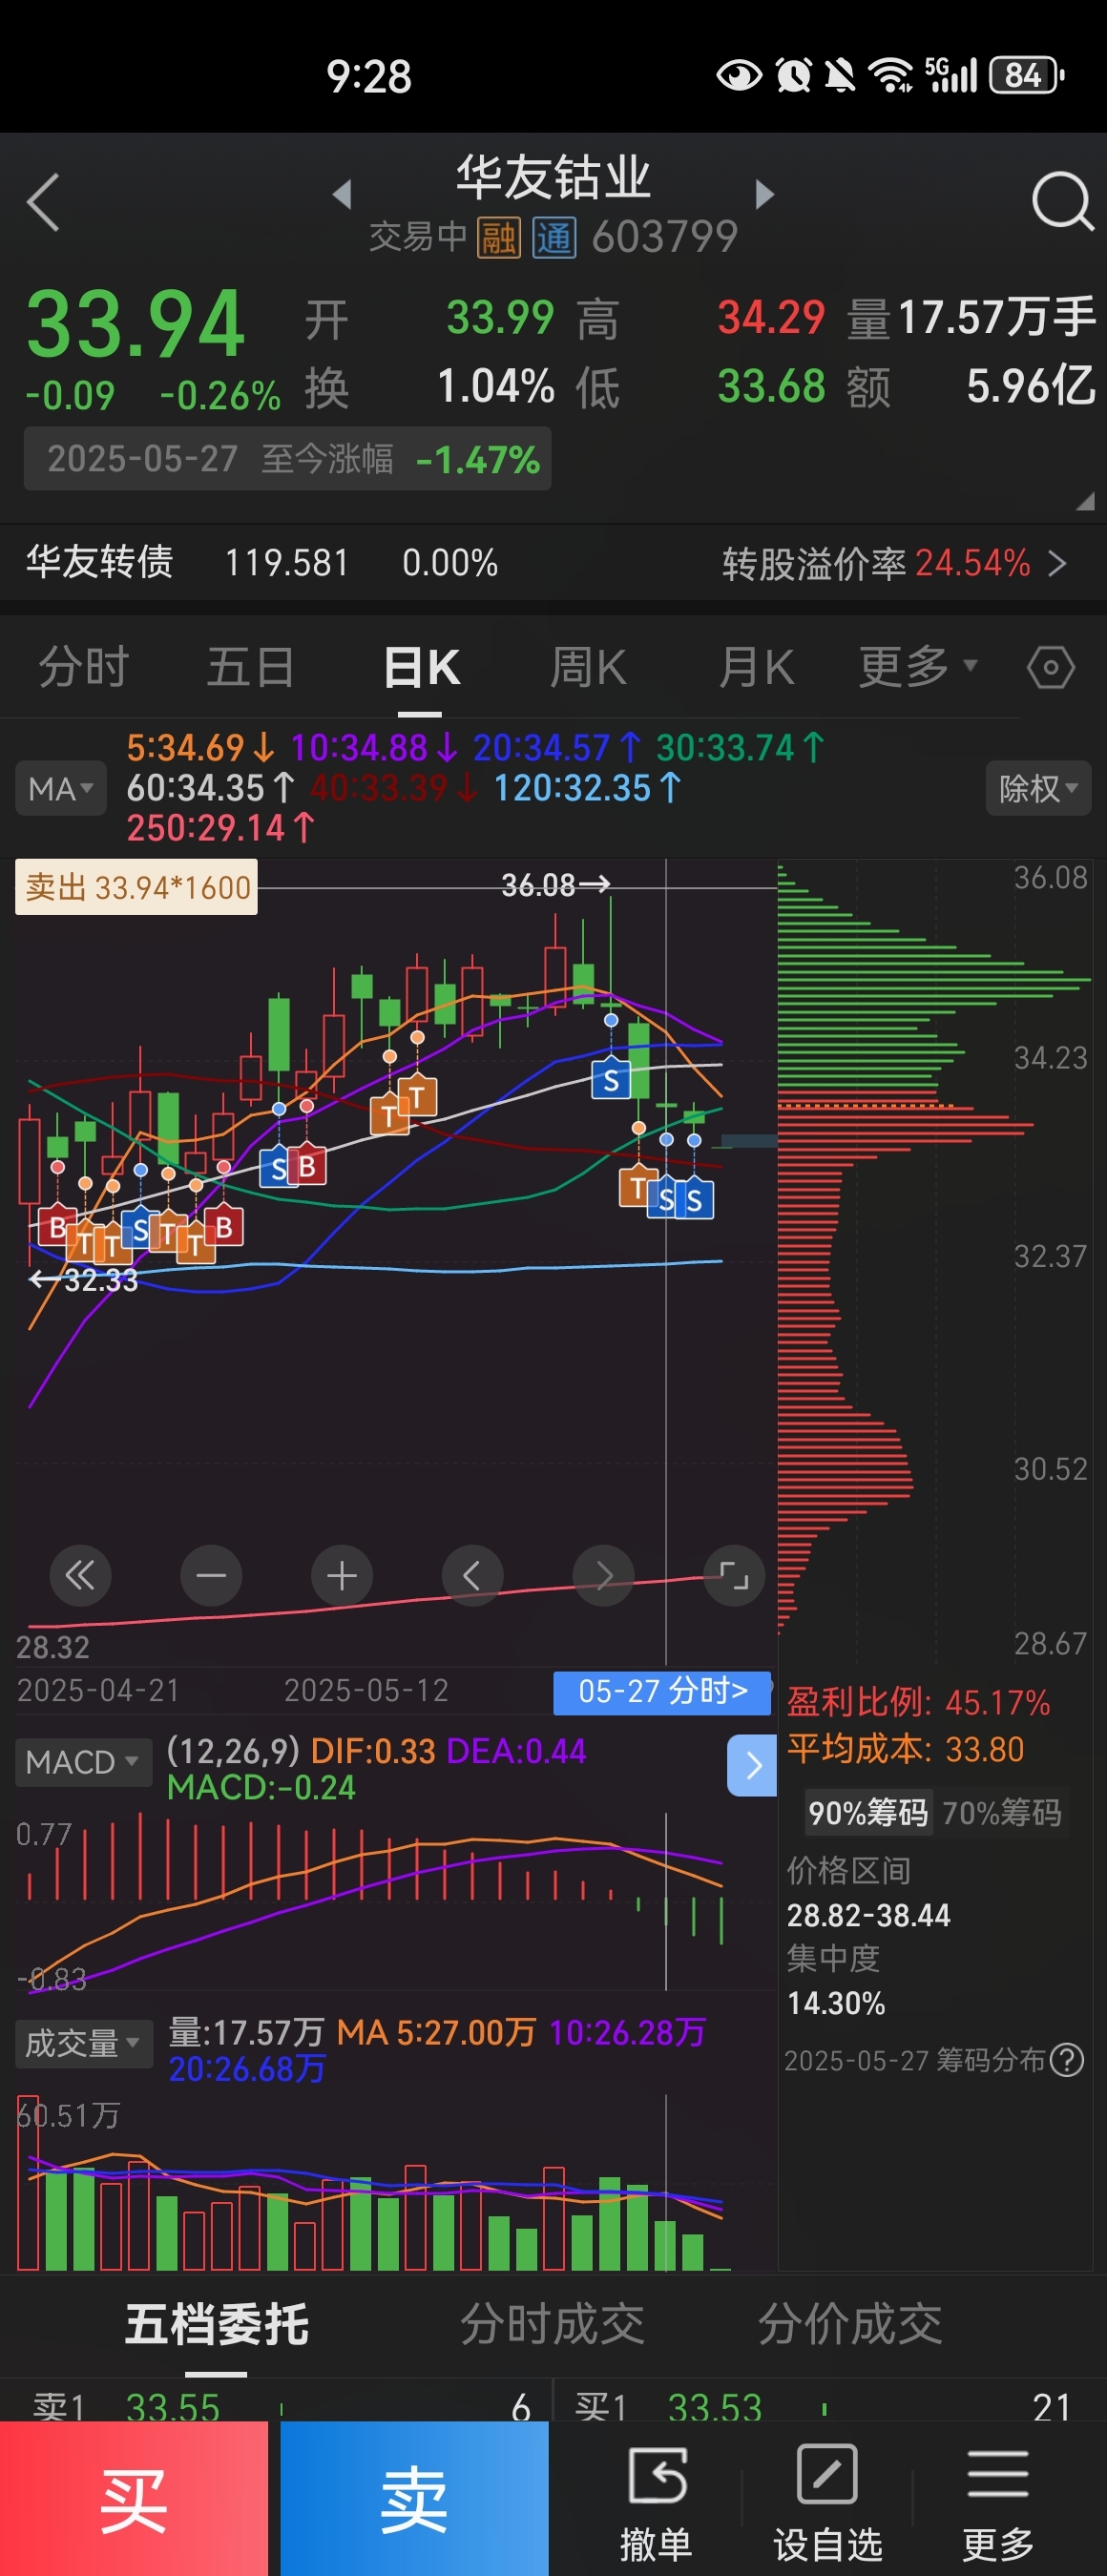Tap 集中度 14.30% value
The height and width of the screenshot is (2576, 1107).
click(836, 2003)
